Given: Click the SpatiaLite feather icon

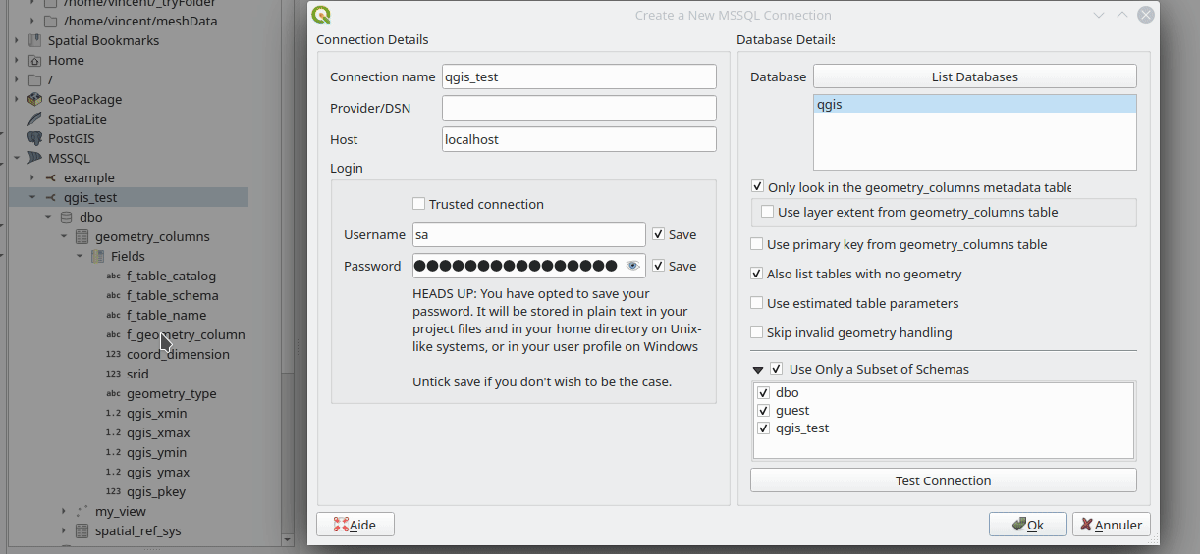Looking at the screenshot, I should [35, 119].
